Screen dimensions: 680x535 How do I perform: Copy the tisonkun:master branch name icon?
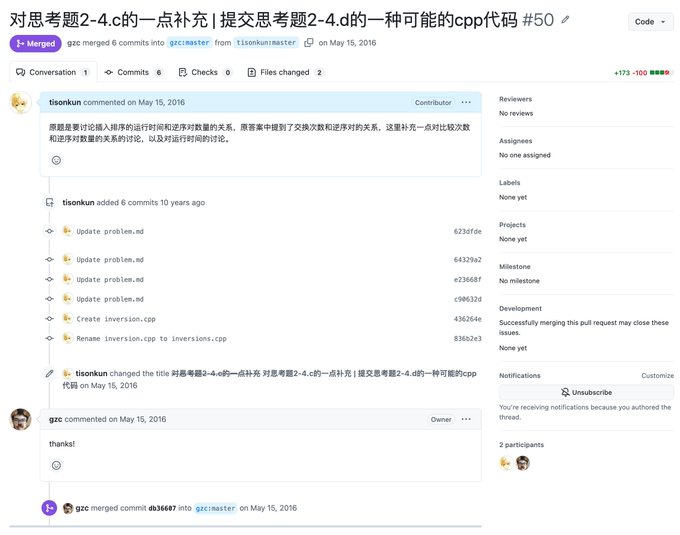point(309,42)
